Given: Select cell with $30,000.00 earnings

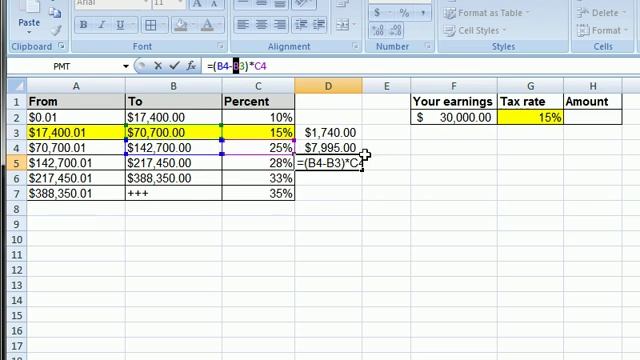Looking at the screenshot, I should point(454,118).
